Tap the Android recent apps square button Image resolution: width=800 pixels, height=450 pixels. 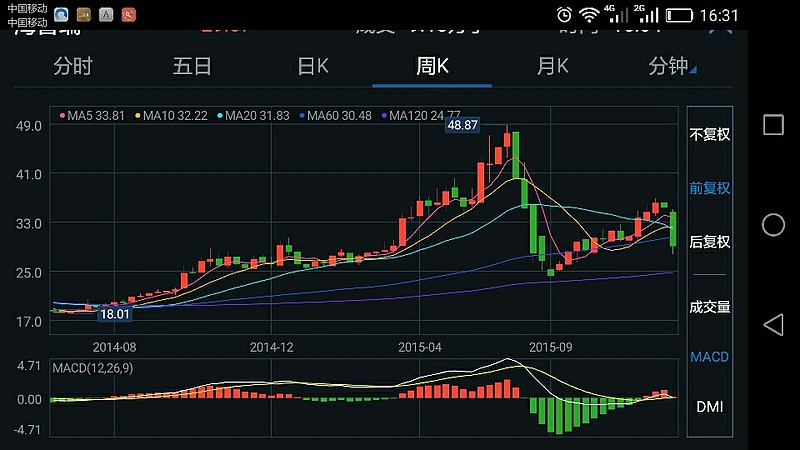pos(773,124)
